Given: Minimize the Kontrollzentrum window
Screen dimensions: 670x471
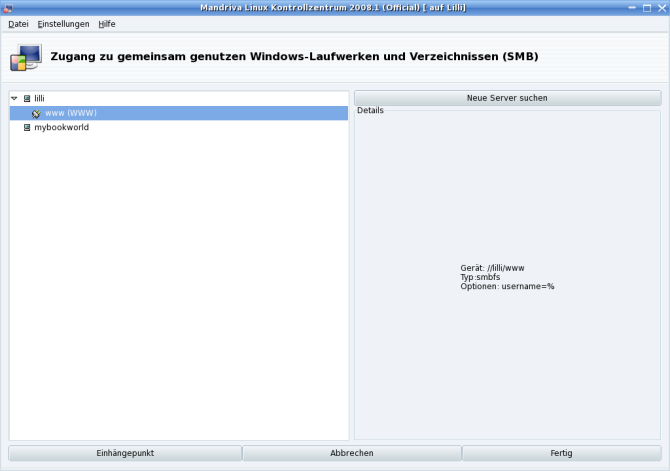Looking at the screenshot, I should tap(632, 7).
